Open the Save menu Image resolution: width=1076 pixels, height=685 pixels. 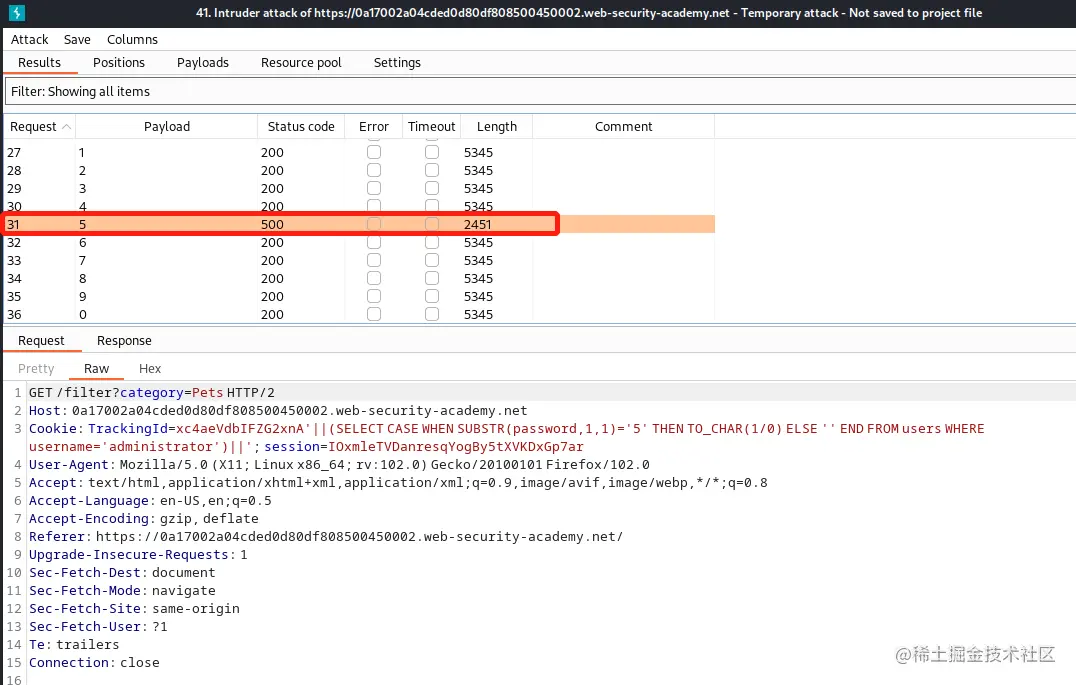pyautogui.click(x=77, y=39)
